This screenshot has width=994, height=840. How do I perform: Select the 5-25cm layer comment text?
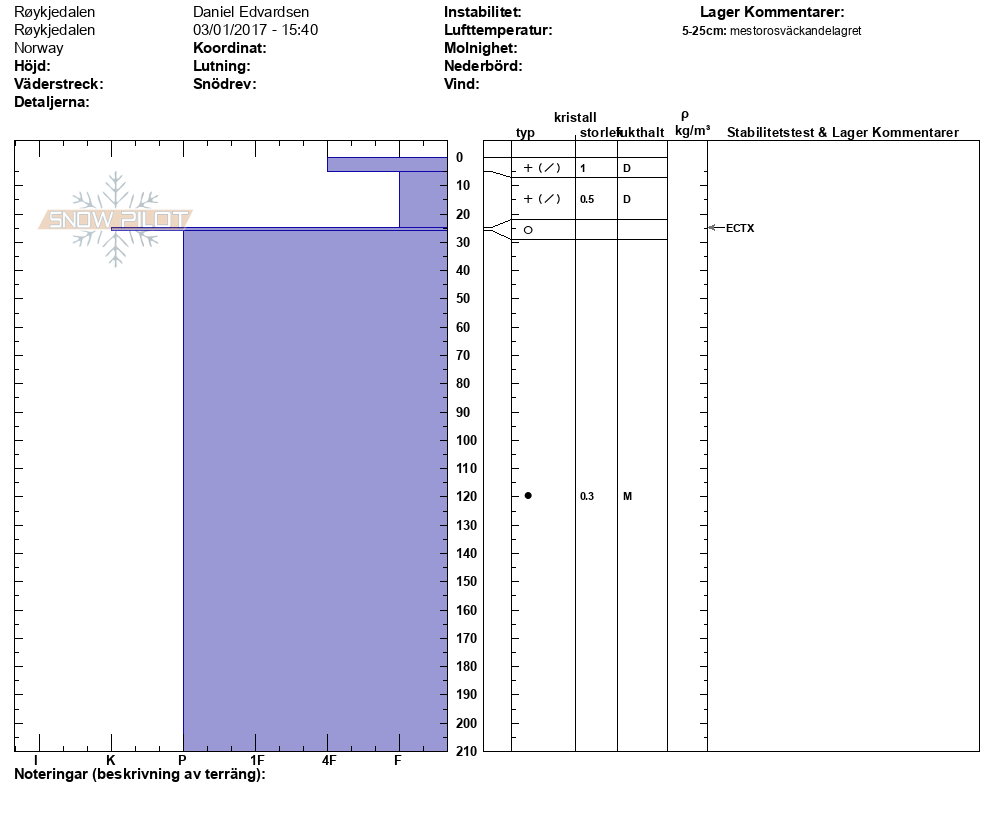point(771,31)
